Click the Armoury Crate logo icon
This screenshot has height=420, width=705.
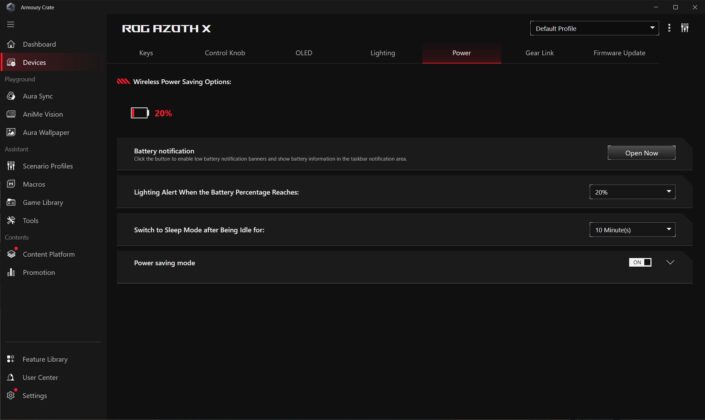tap(11, 7)
